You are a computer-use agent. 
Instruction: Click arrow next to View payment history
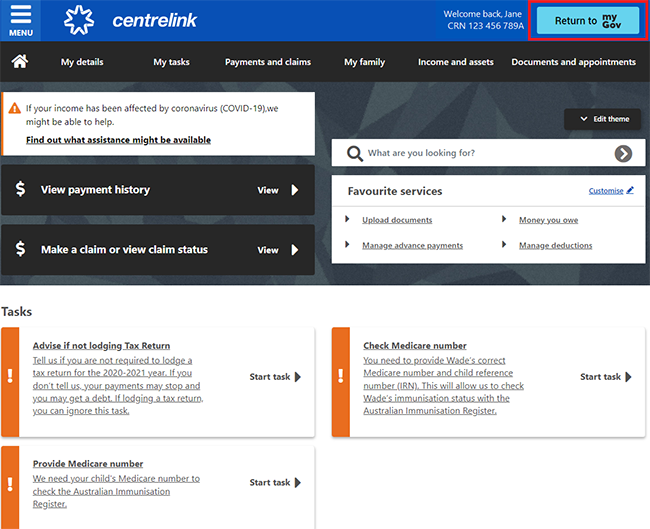(295, 190)
